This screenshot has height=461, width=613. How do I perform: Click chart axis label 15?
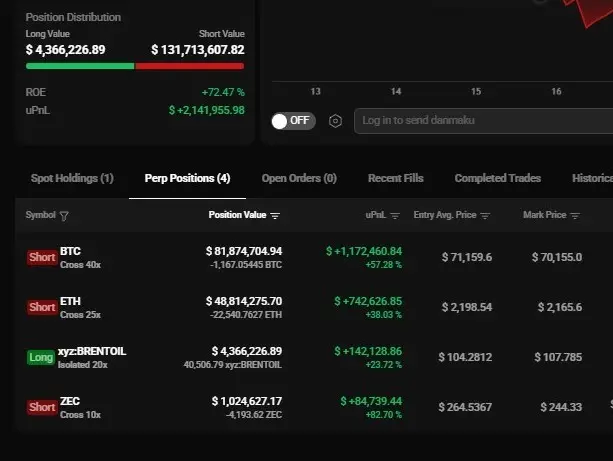476,91
